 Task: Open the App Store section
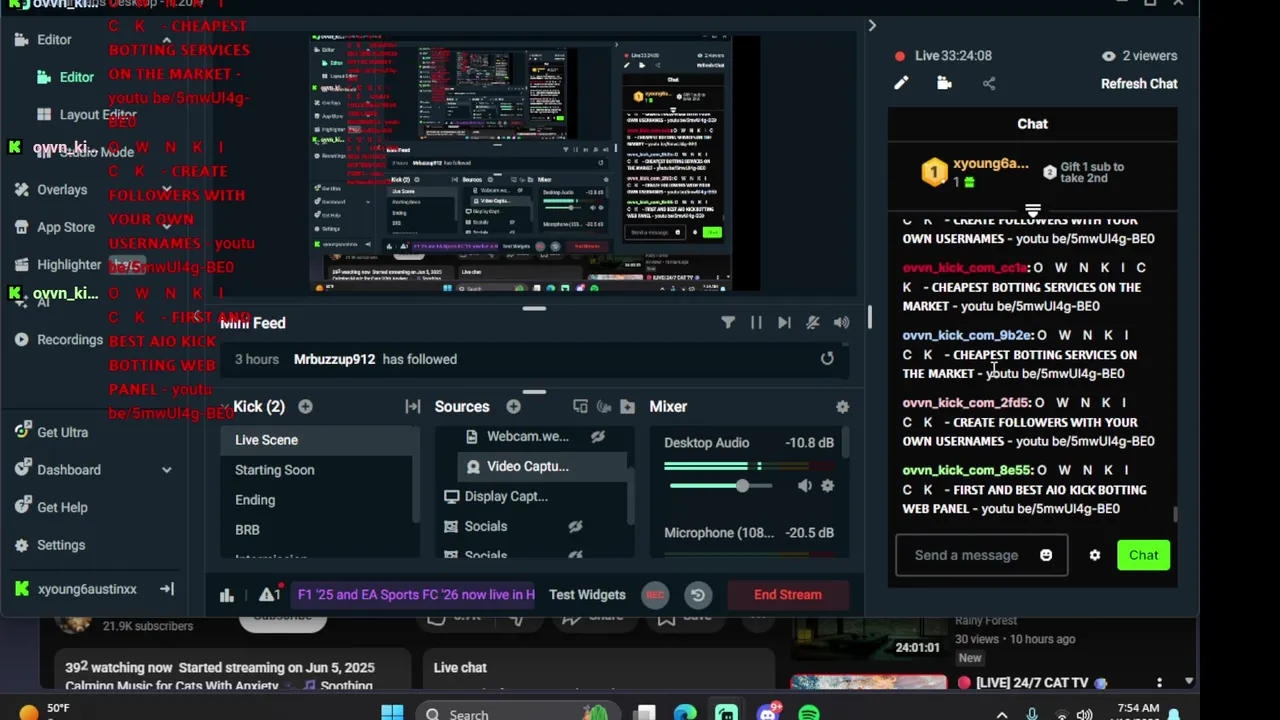point(55,227)
